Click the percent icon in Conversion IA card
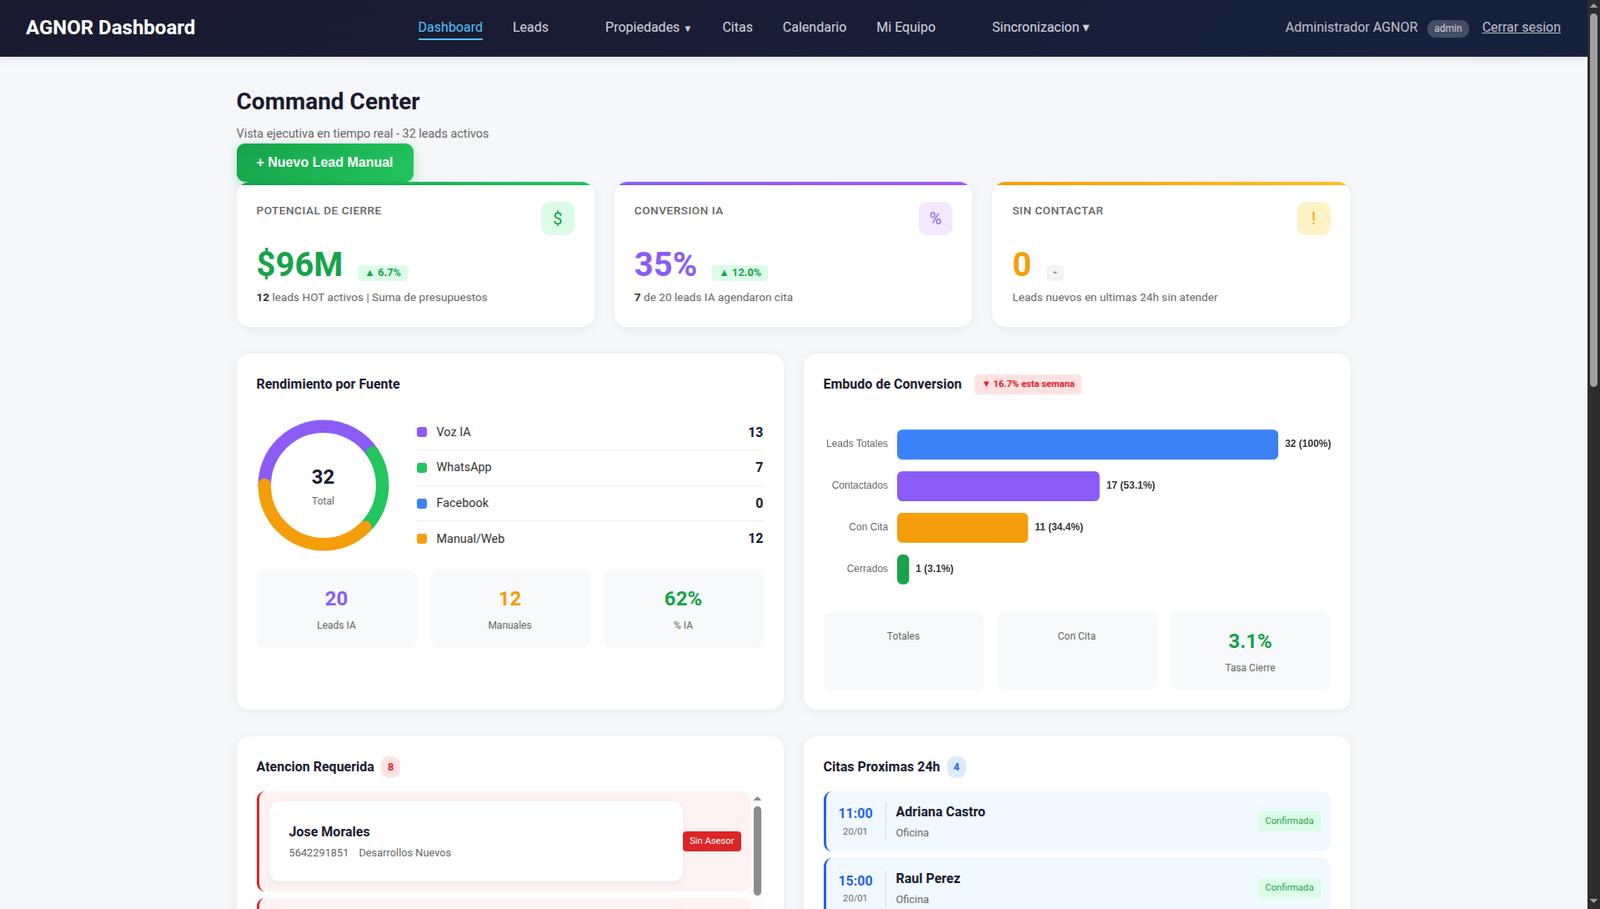Viewport: 1600px width, 909px height. click(x=935, y=218)
